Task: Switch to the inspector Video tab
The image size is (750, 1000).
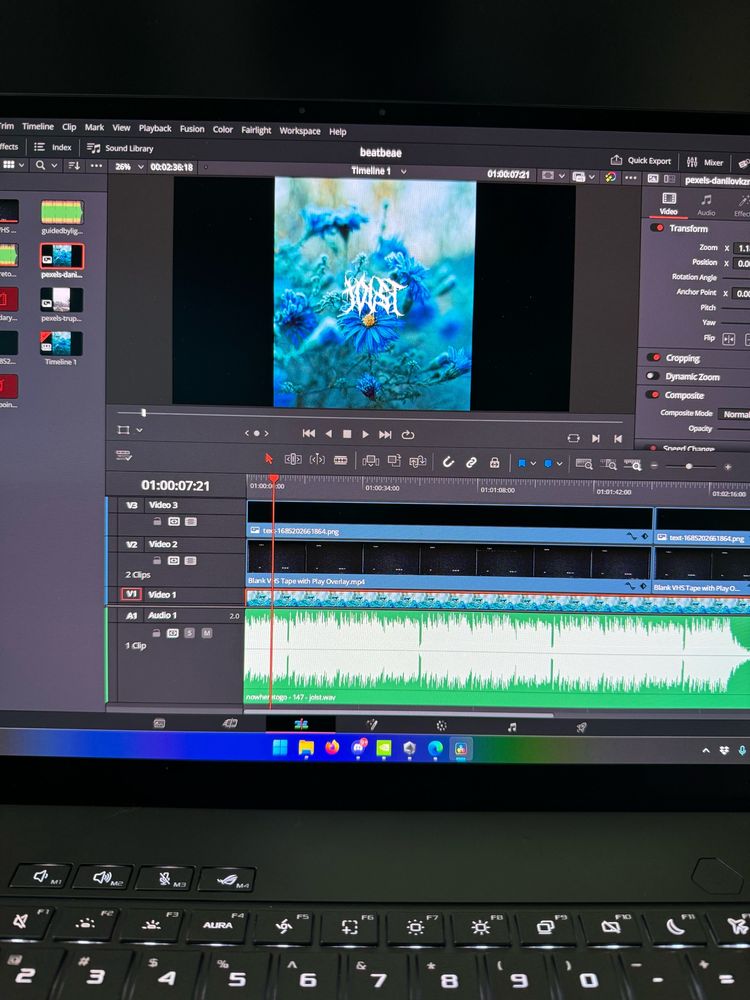Action: (x=668, y=203)
